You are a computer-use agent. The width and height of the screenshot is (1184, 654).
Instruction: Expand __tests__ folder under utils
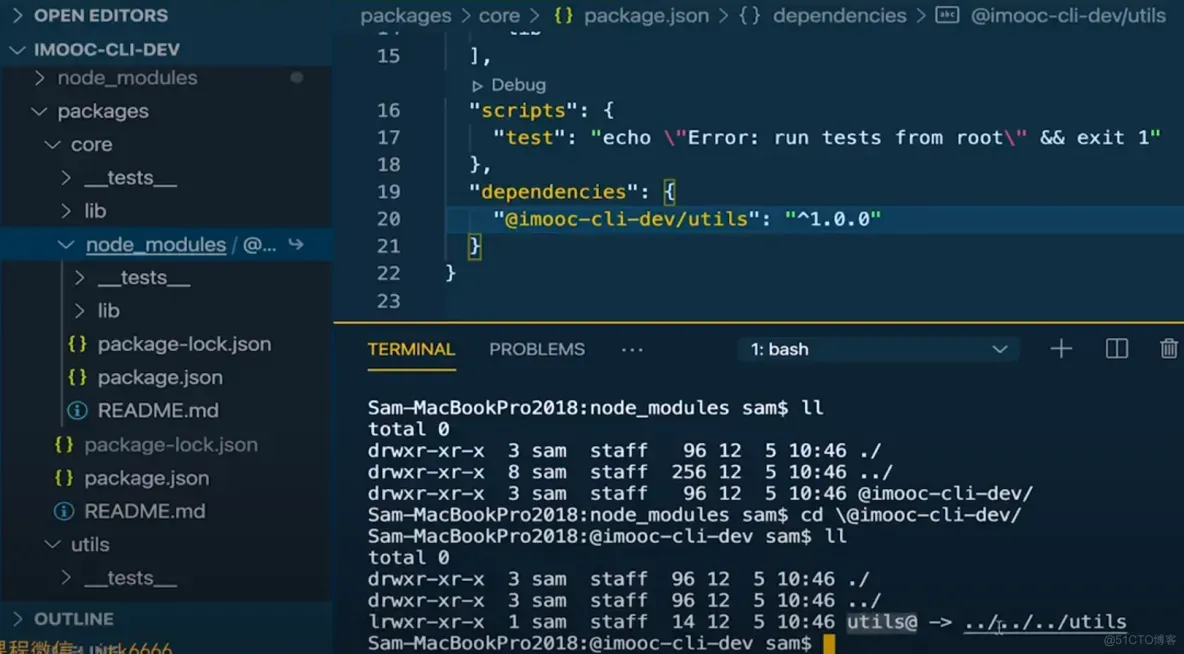tap(130, 578)
